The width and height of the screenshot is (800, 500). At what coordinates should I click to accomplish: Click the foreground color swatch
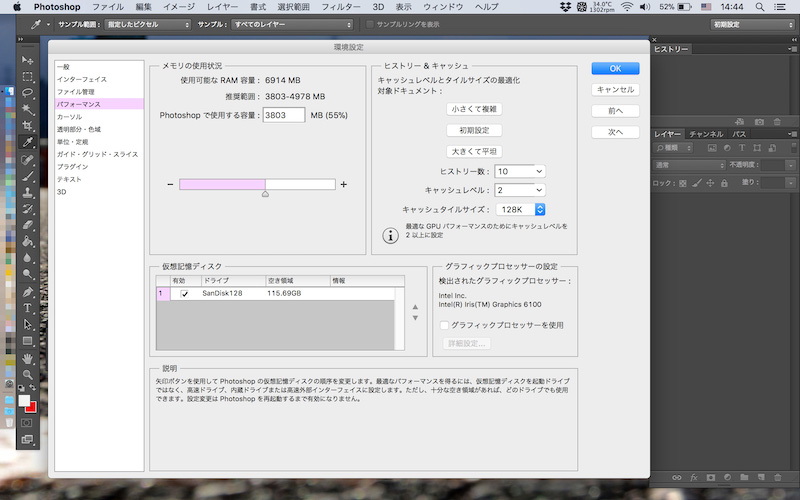[x=23, y=401]
